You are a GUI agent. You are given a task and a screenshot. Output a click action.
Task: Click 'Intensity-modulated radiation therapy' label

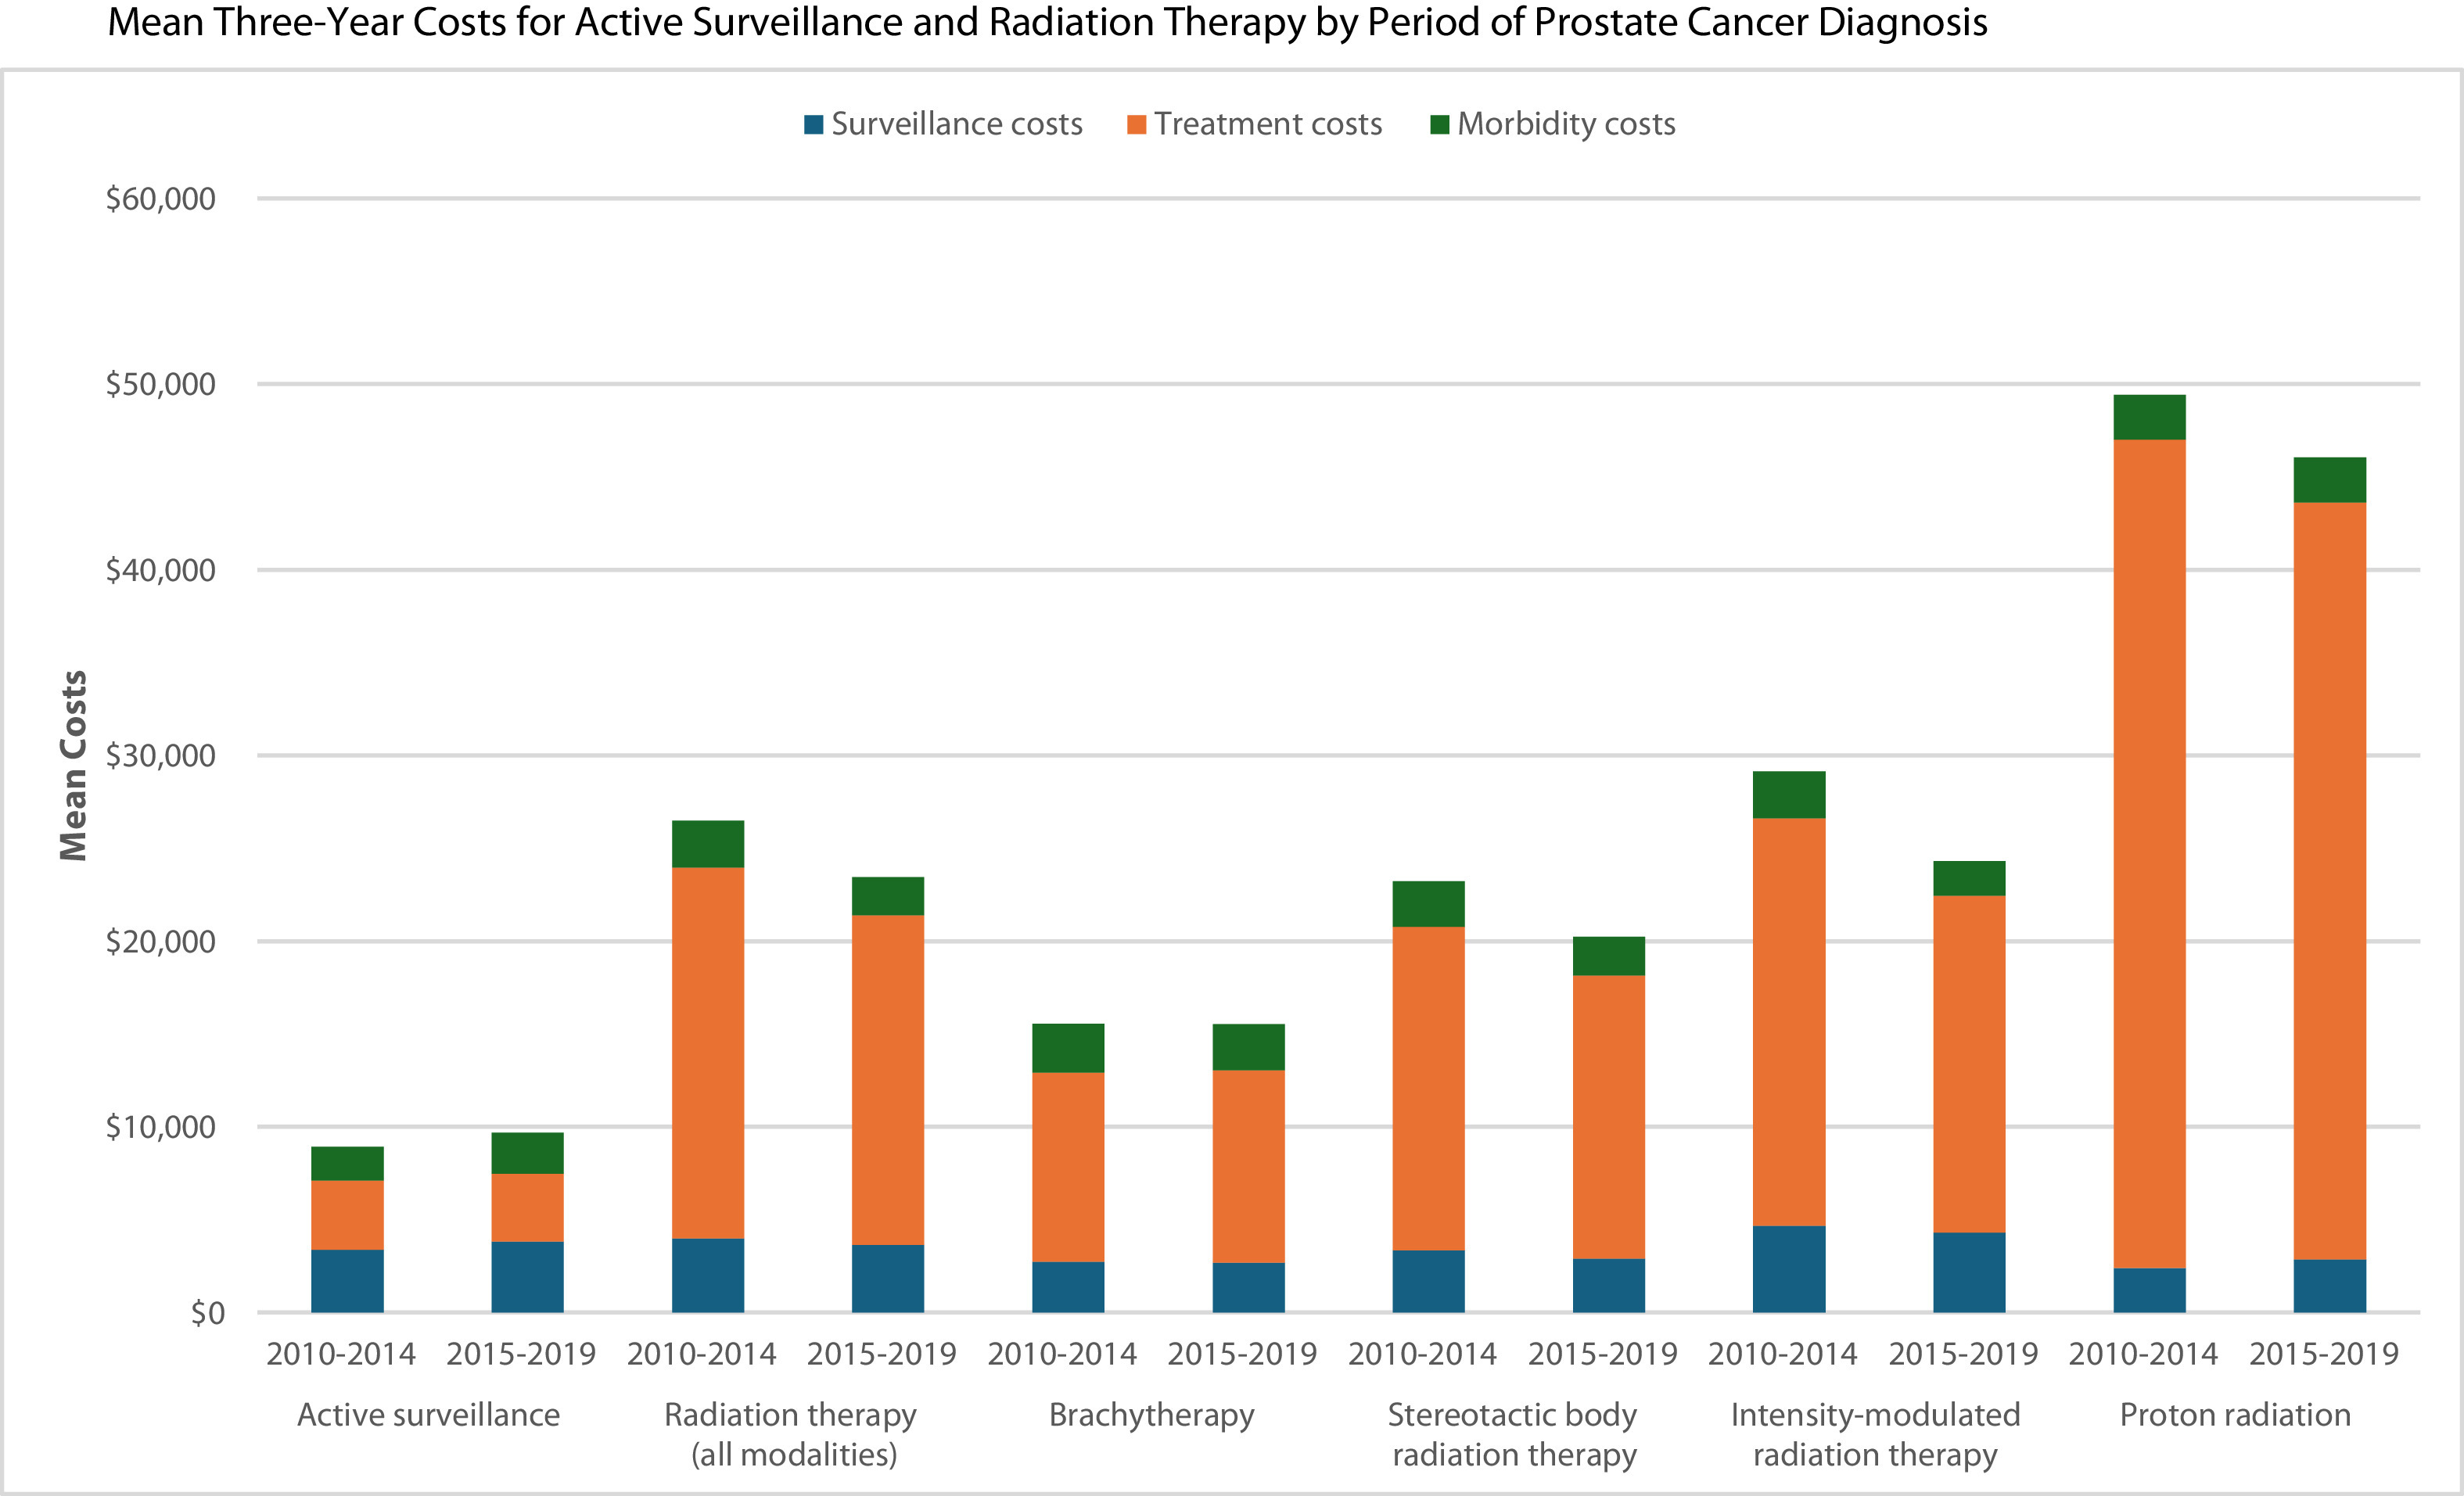click(1875, 1434)
